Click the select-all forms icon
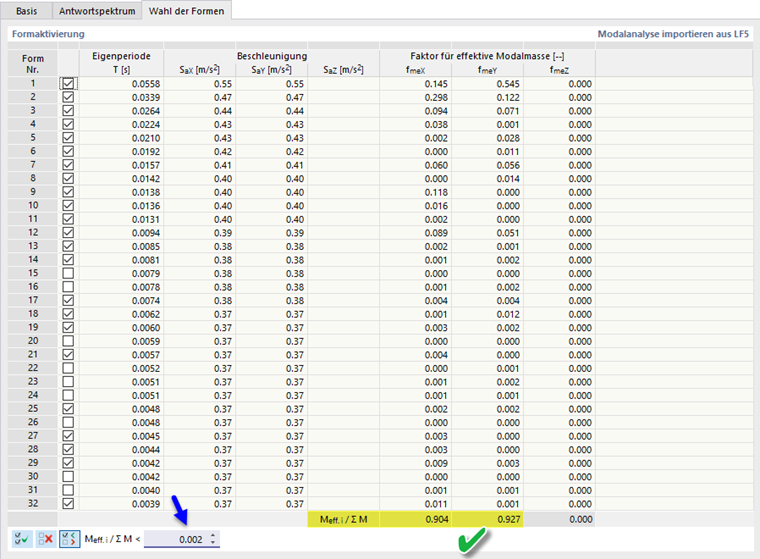Image resolution: width=760 pixels, height=559 pixels. pos(22,539)
